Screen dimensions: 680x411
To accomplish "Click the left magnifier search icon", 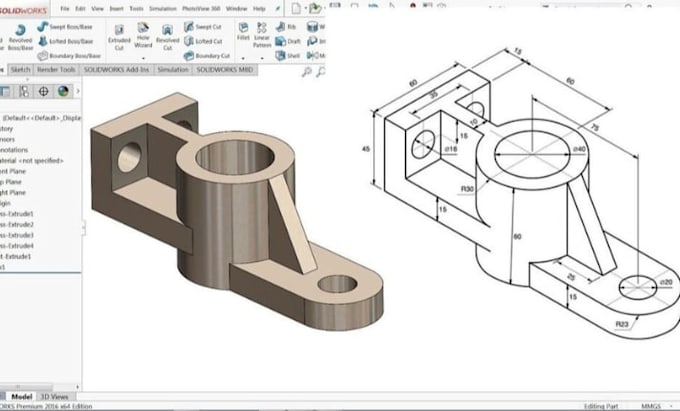I will pos(307,72).
